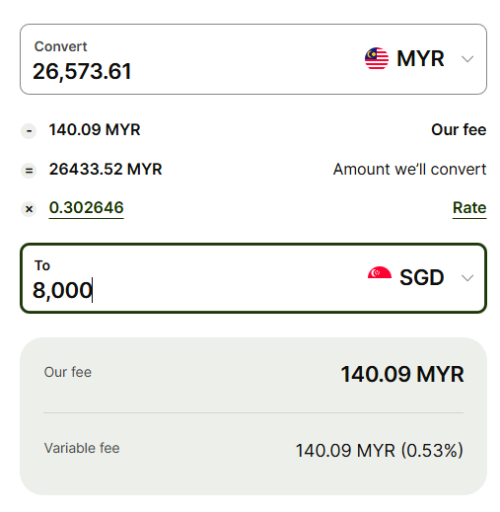500x512 pixels.
Task: Click the minus sign fee icon
Action: pyautogui.click(x=29, y=131)
